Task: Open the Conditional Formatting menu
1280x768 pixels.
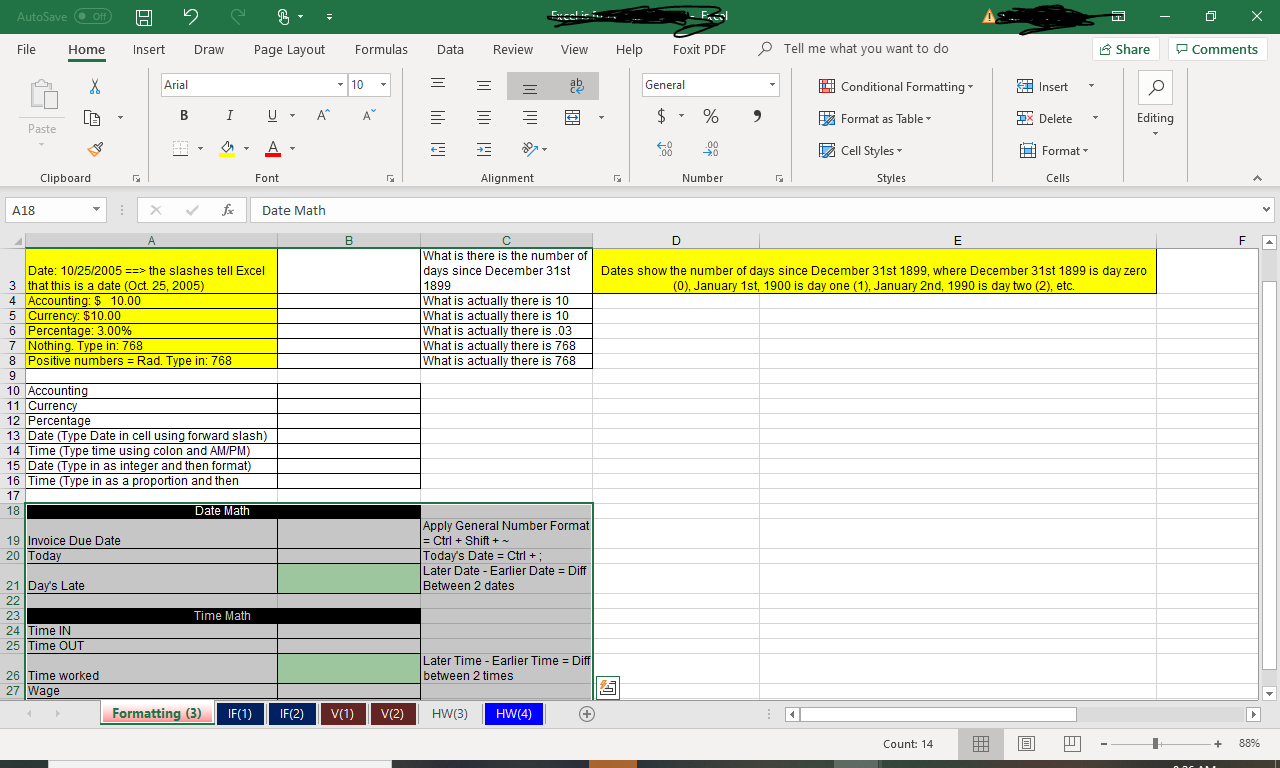Action: (x=895, y=86)
